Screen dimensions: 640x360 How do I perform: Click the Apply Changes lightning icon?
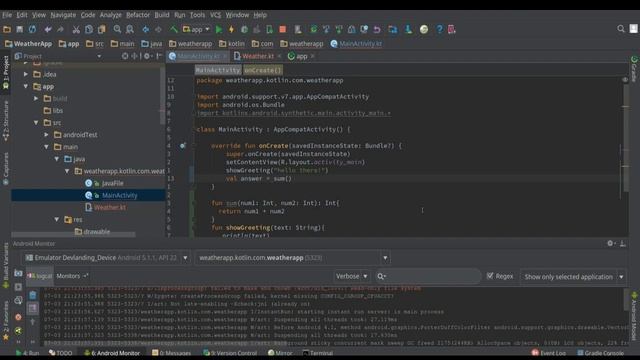pyautogui.click(x=231, y=29)
